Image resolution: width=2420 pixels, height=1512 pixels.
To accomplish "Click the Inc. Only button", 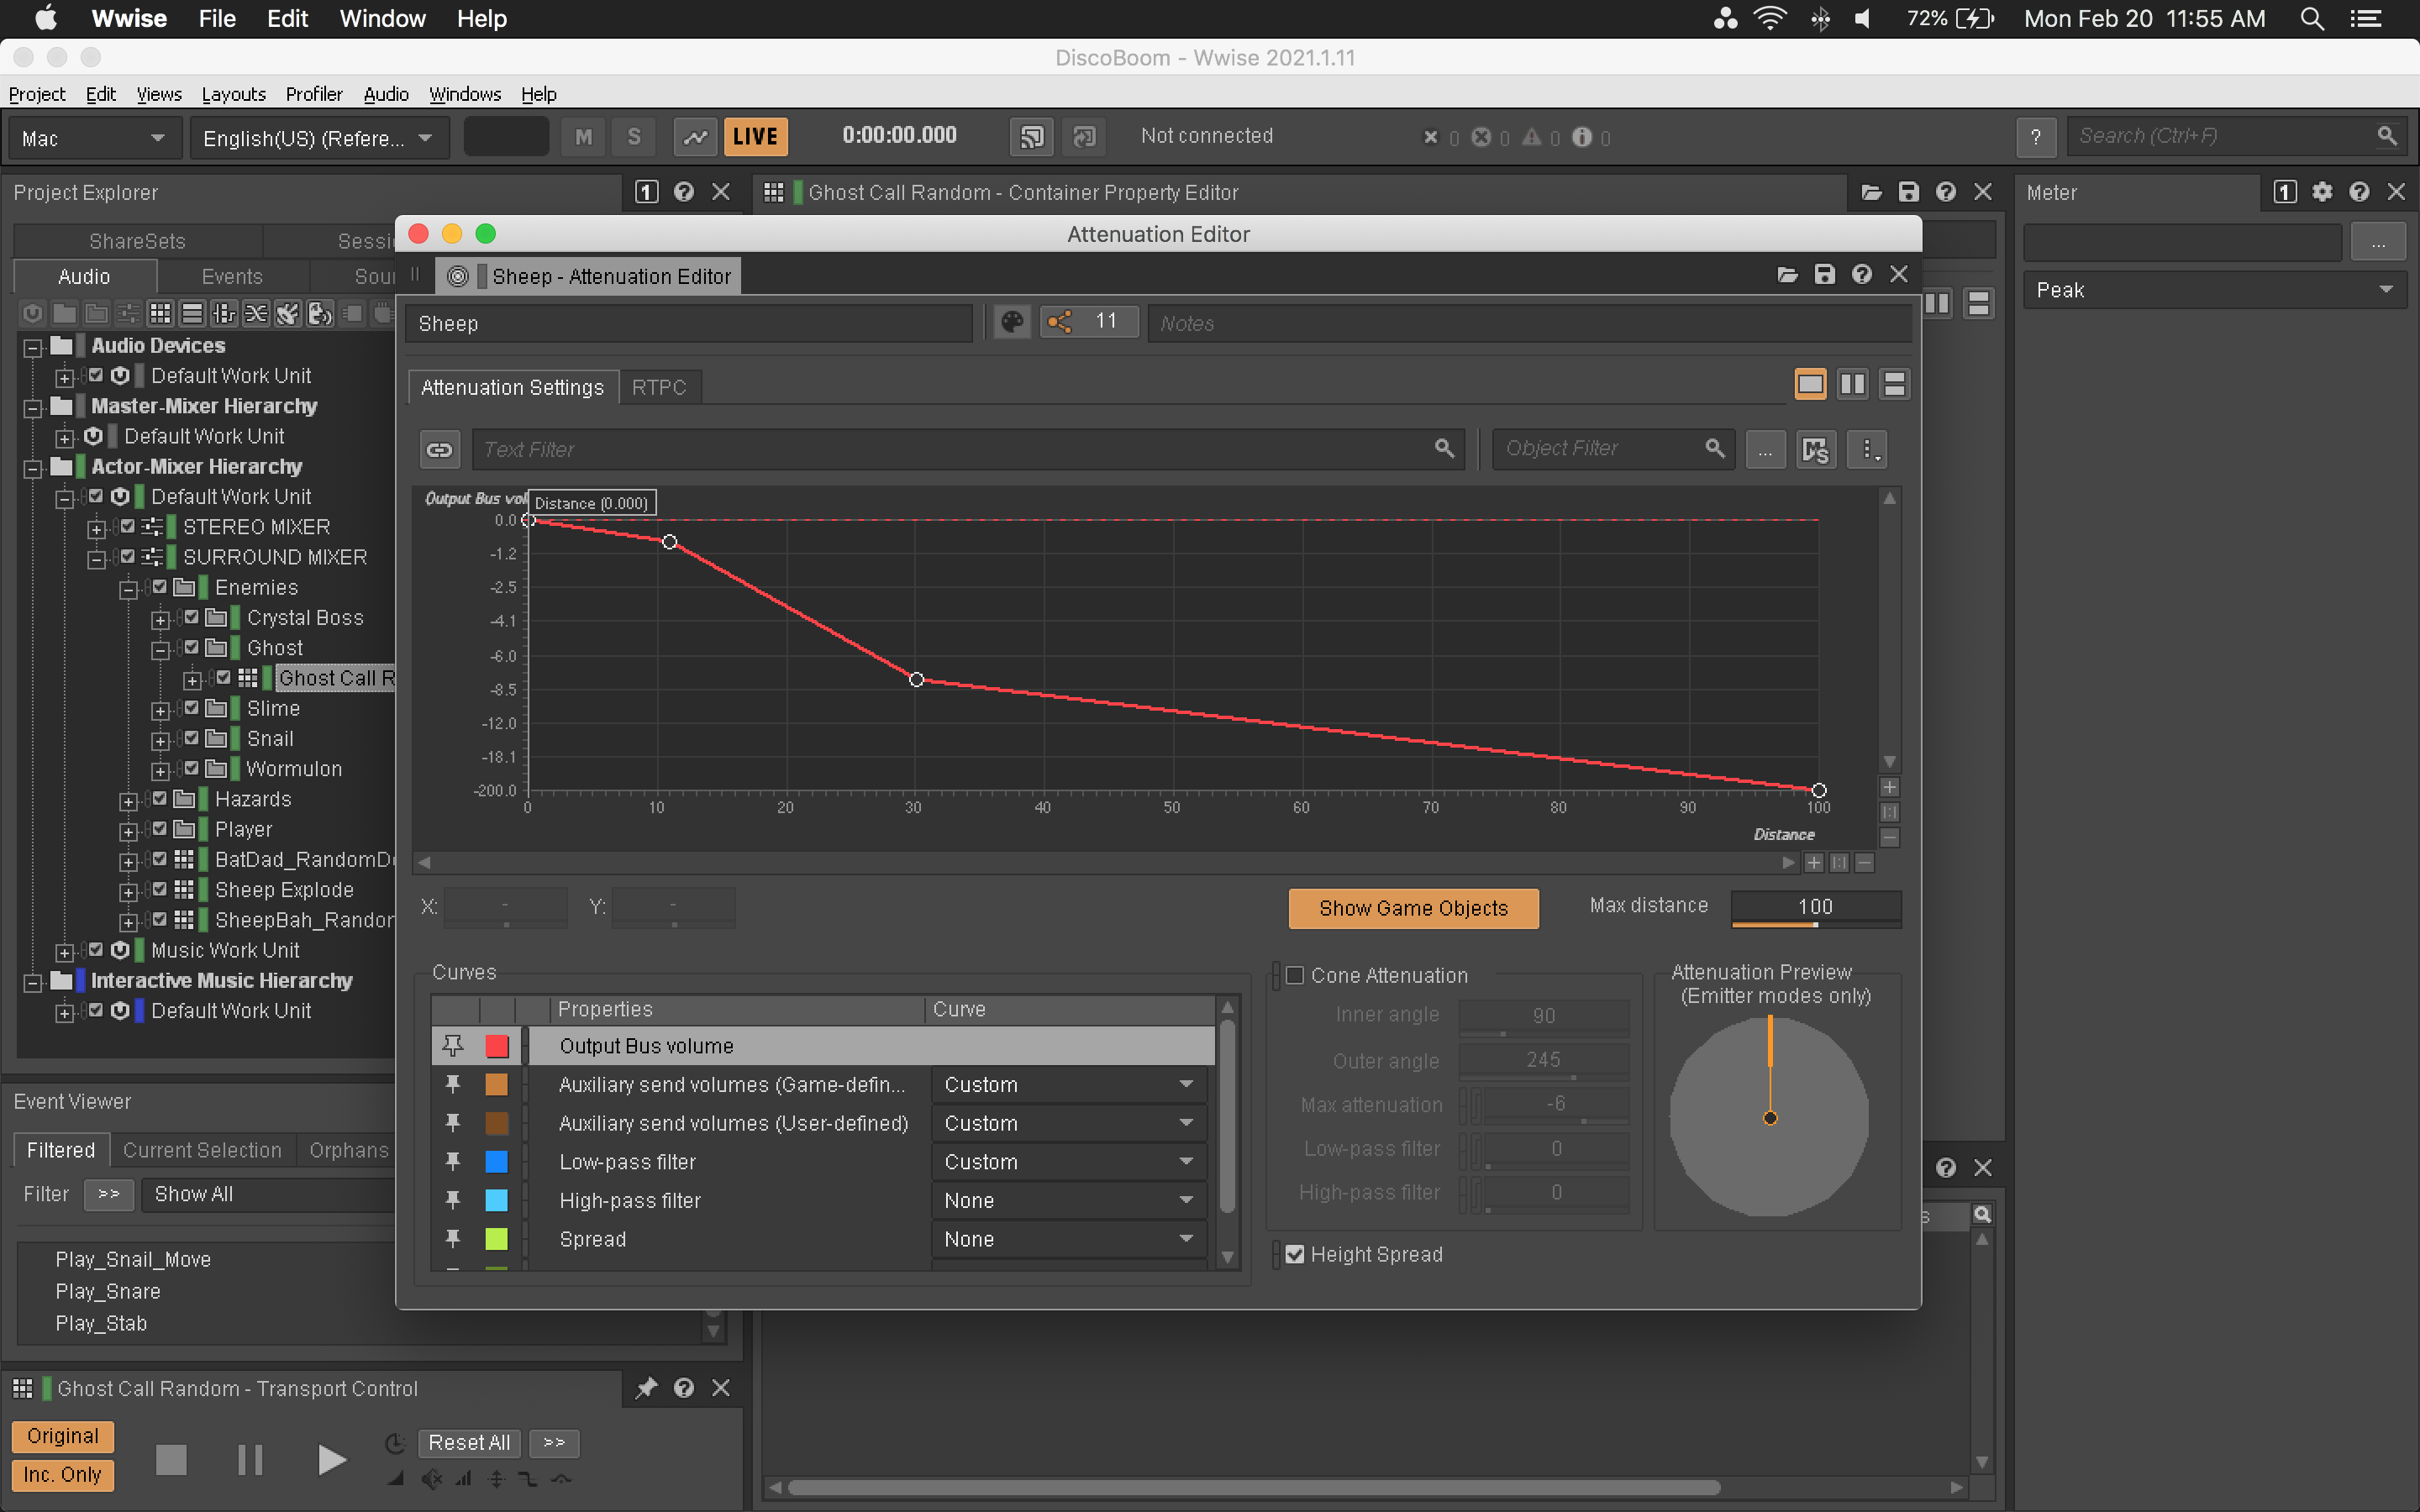I will click(63, 1475).
